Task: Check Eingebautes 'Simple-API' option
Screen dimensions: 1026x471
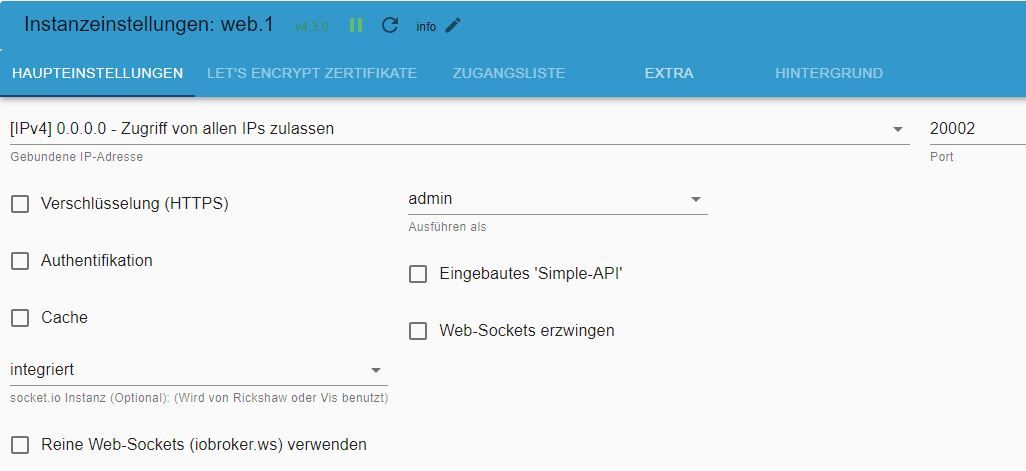Action: pyautogui.click(x=418, y=274)
